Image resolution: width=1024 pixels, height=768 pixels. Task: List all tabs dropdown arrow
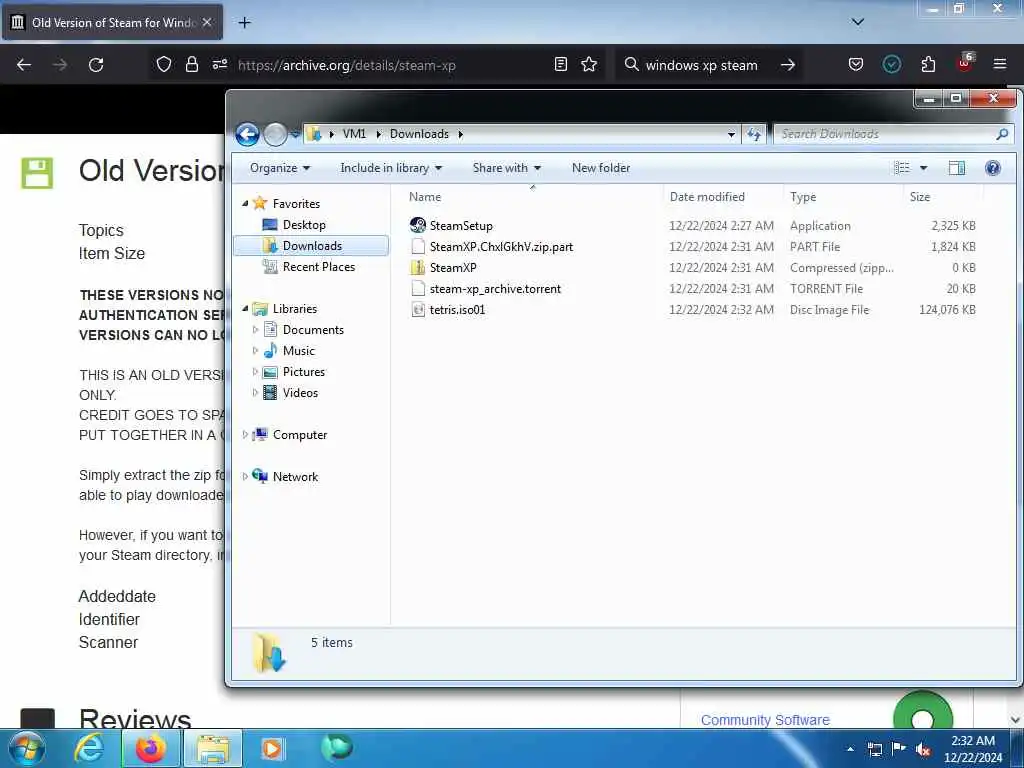[x=858, y=22]
